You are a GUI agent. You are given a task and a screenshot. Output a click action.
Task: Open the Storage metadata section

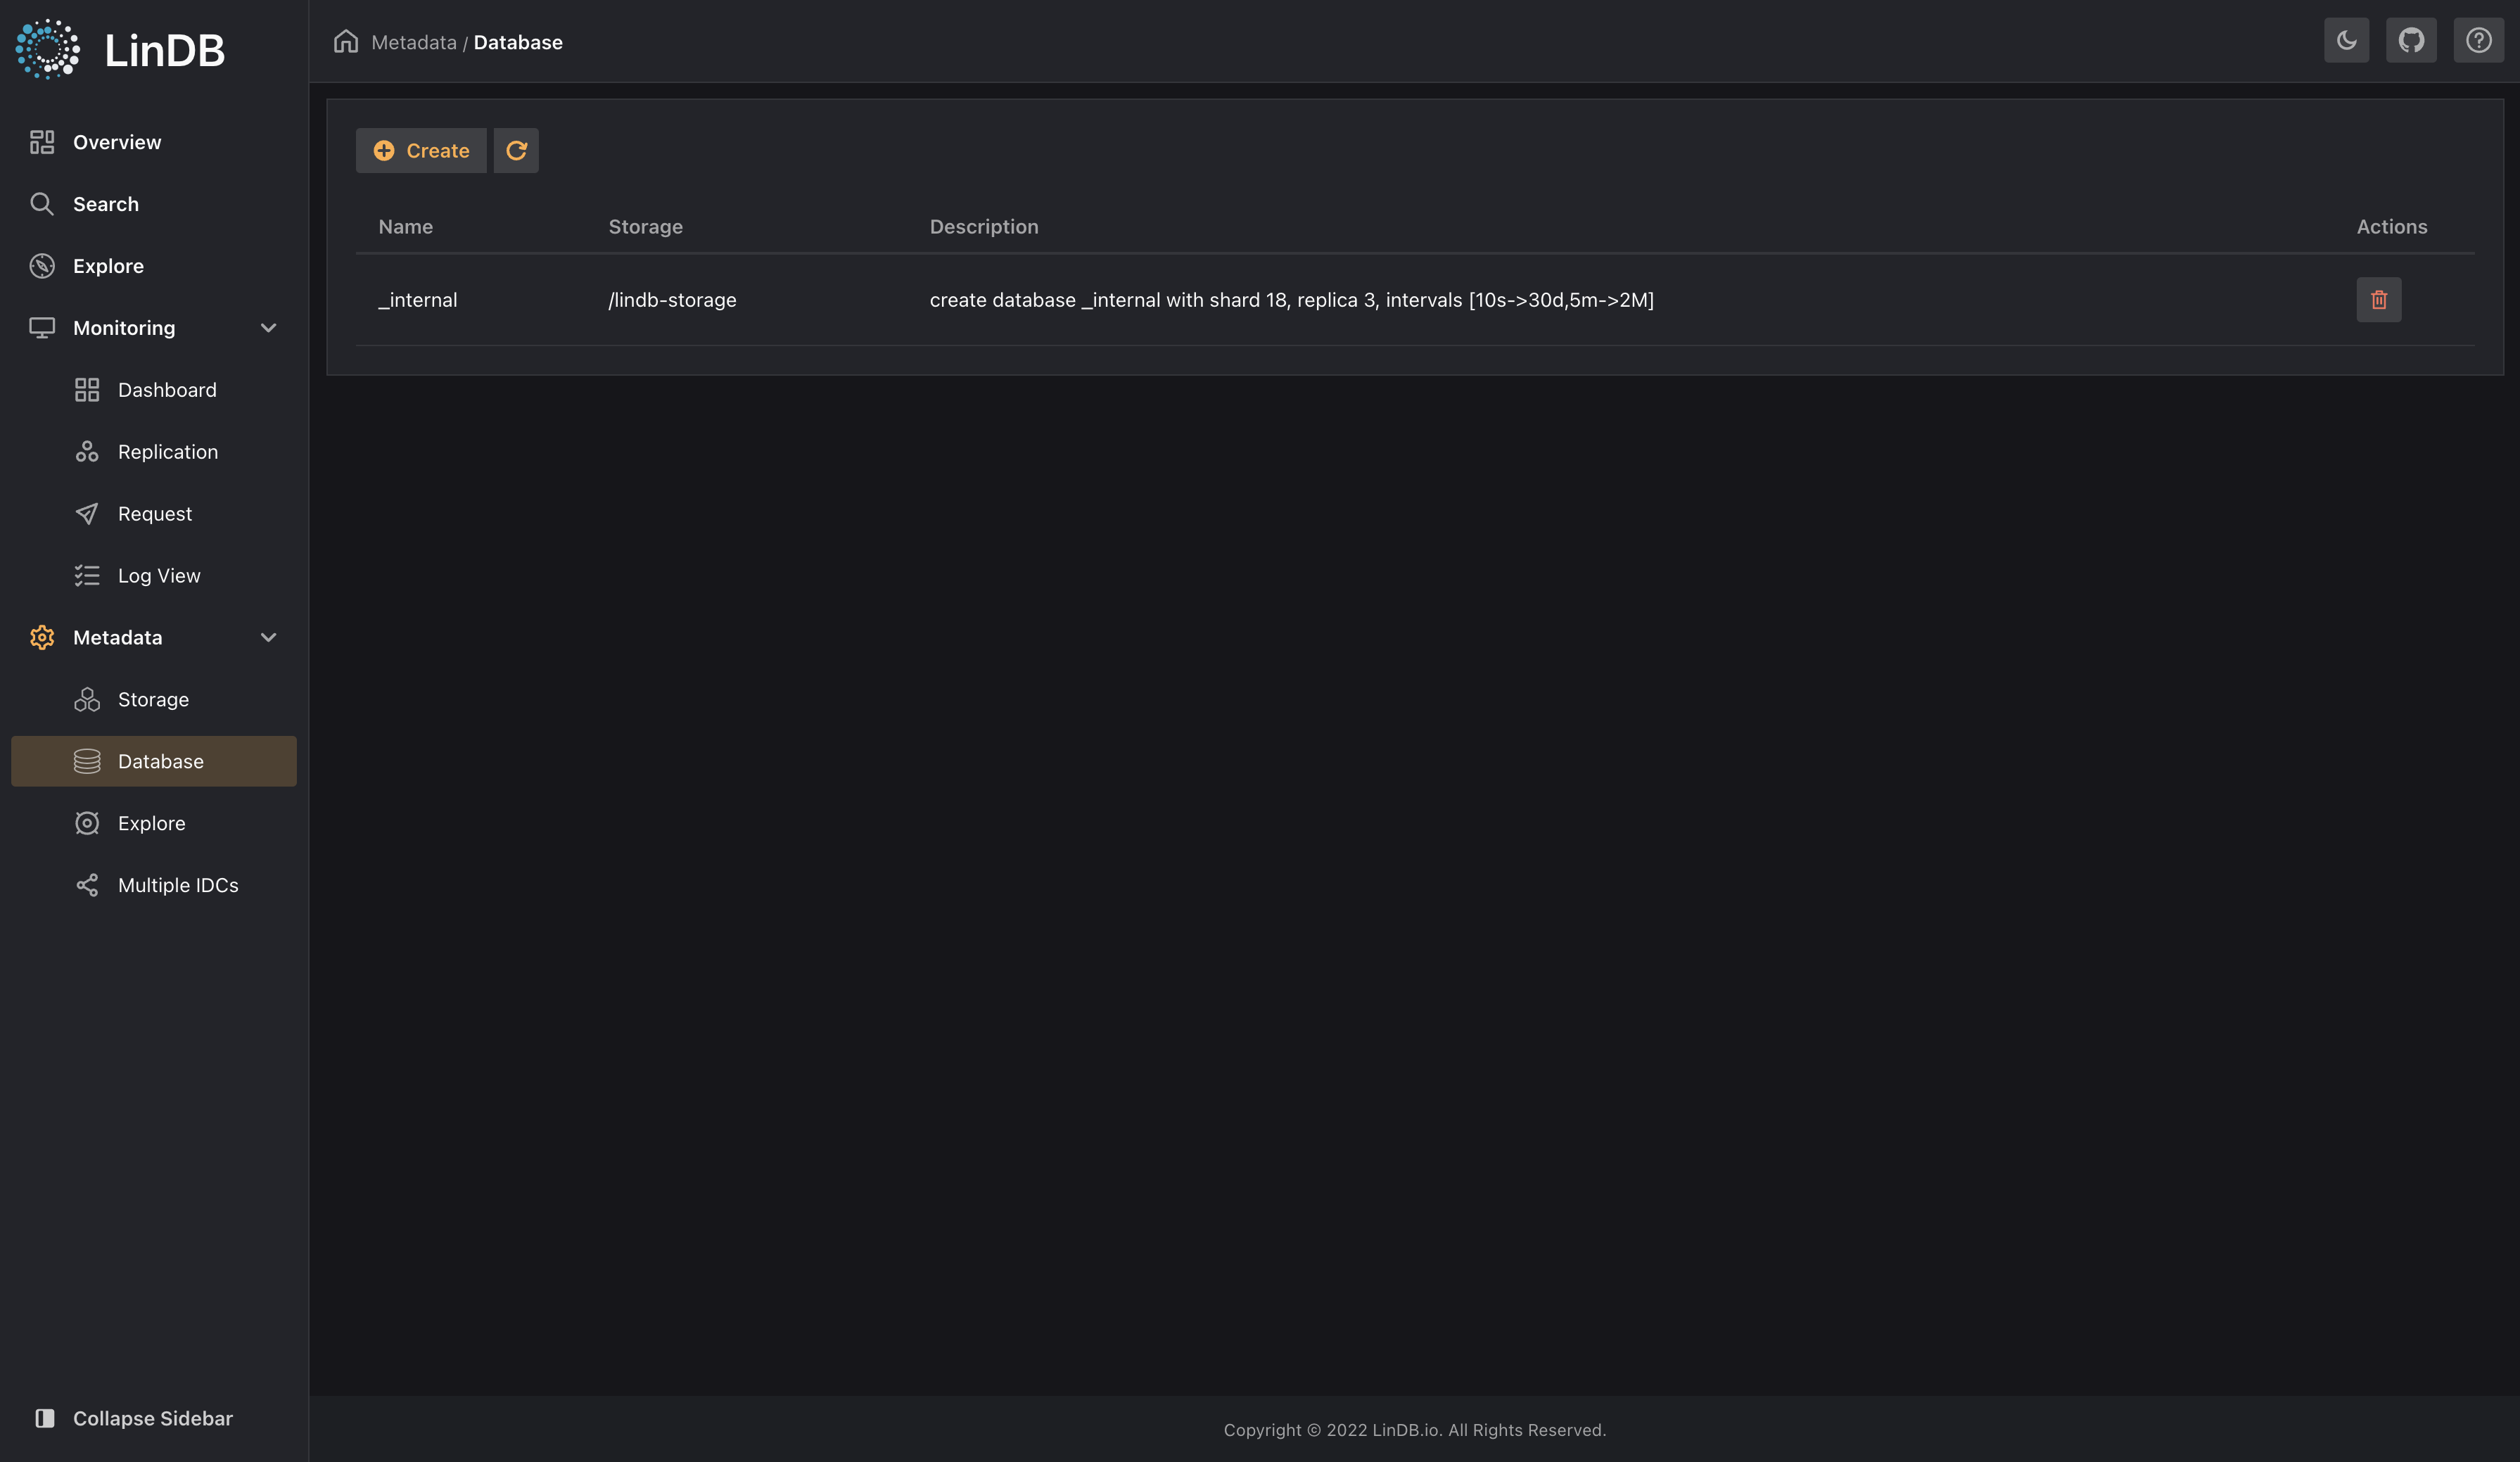[x=153, y=699]
